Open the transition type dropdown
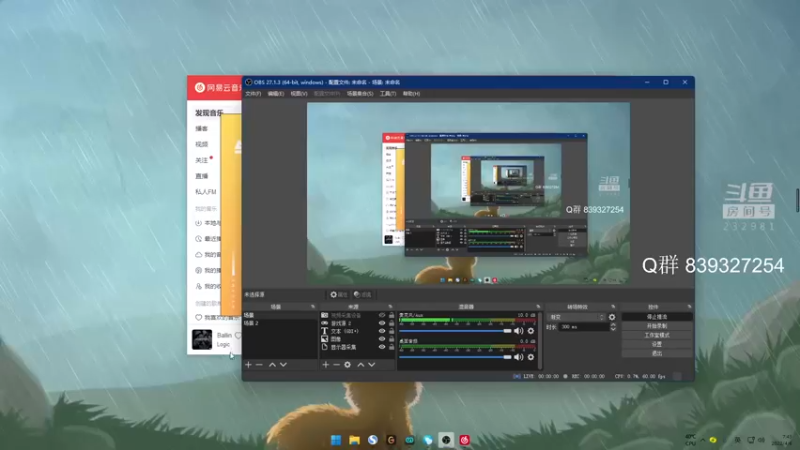The height and width of the screenshot is (450, 800). [576, 317]
